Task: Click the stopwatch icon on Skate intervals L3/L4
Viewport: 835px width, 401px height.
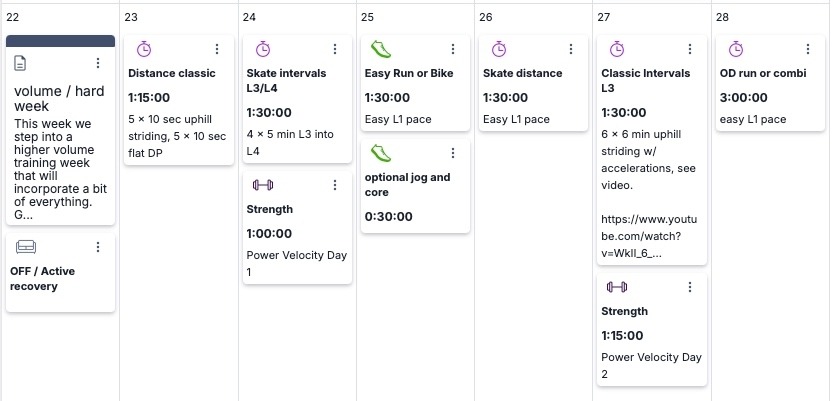Action: point(262,49)
